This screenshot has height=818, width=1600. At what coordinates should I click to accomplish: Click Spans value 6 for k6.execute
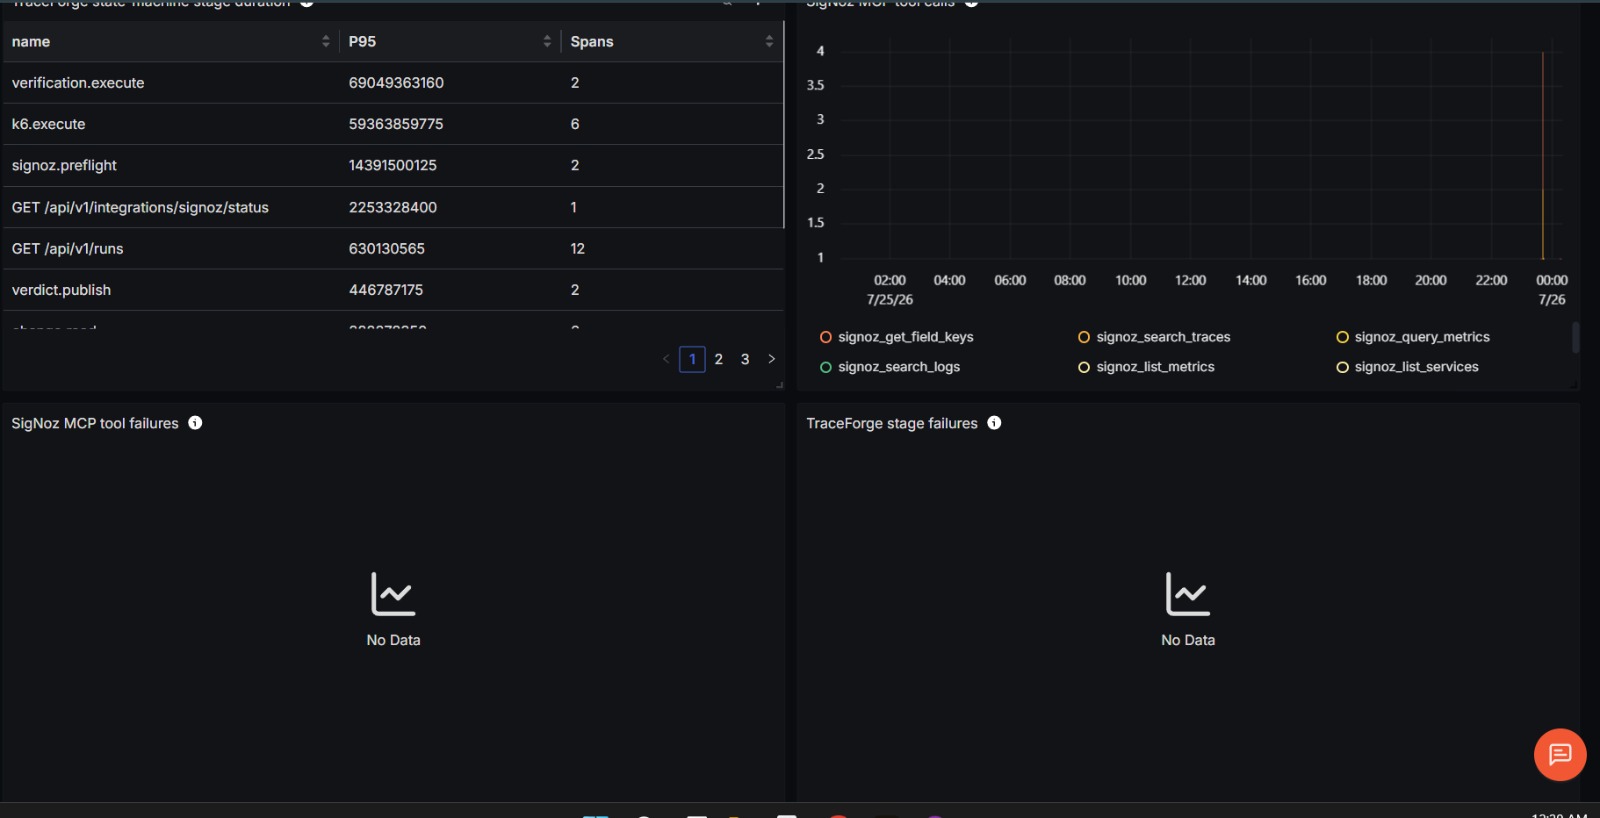pos(575,124)
